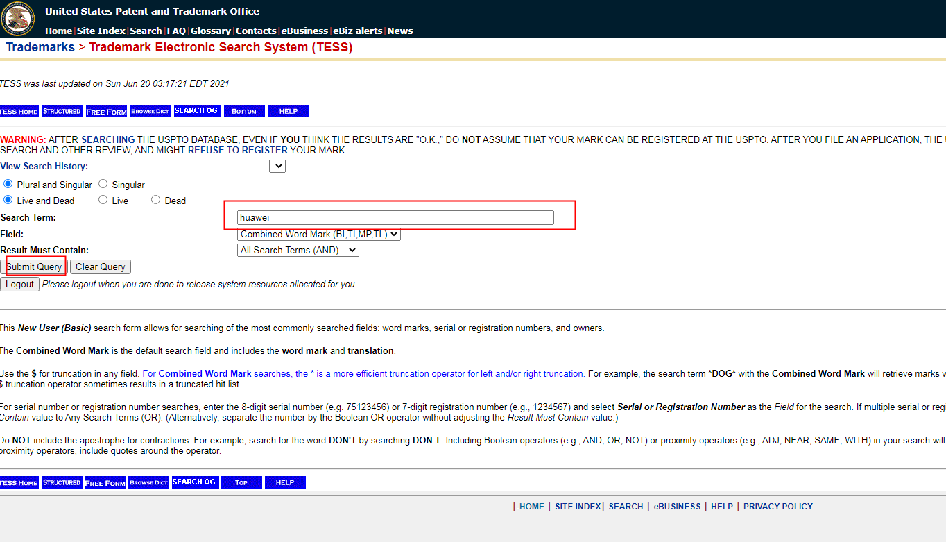Open bottom Free Form button
Screen dimensions: 947x542
pos(105,482)
